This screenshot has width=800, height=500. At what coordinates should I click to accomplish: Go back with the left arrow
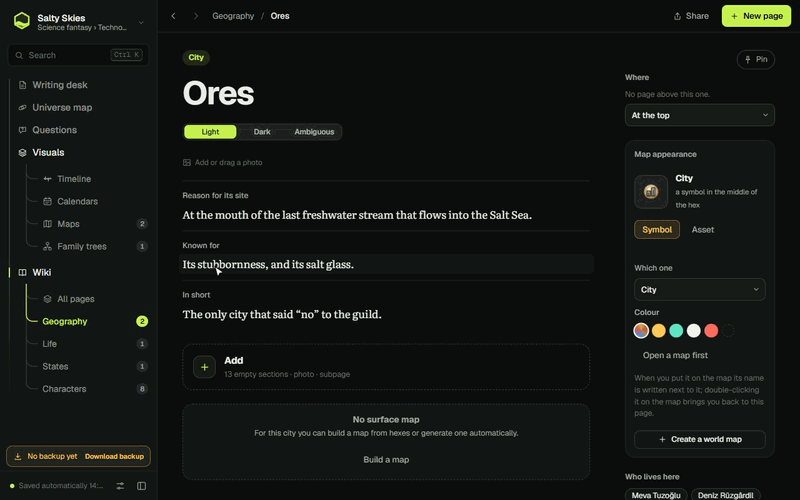click(x=173, y=16)
